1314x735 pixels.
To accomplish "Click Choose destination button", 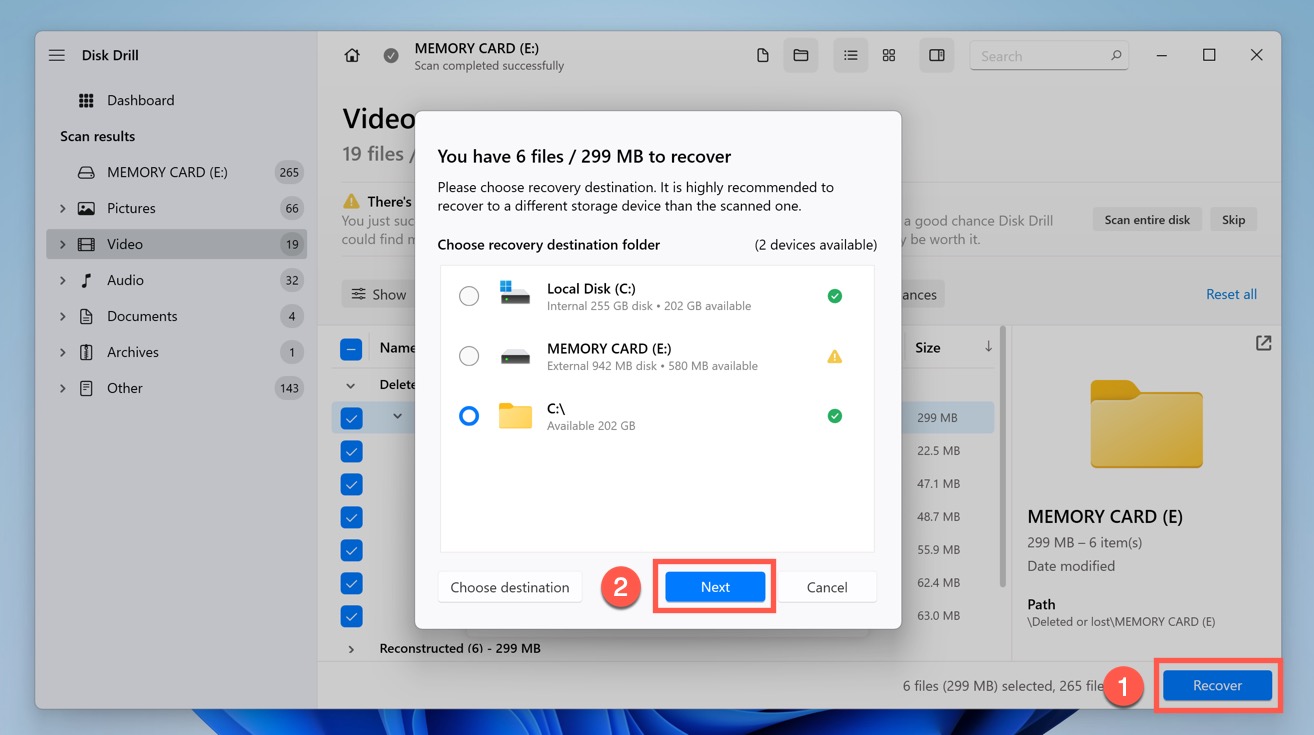I will pyautogui.click(x=510, y=587).
